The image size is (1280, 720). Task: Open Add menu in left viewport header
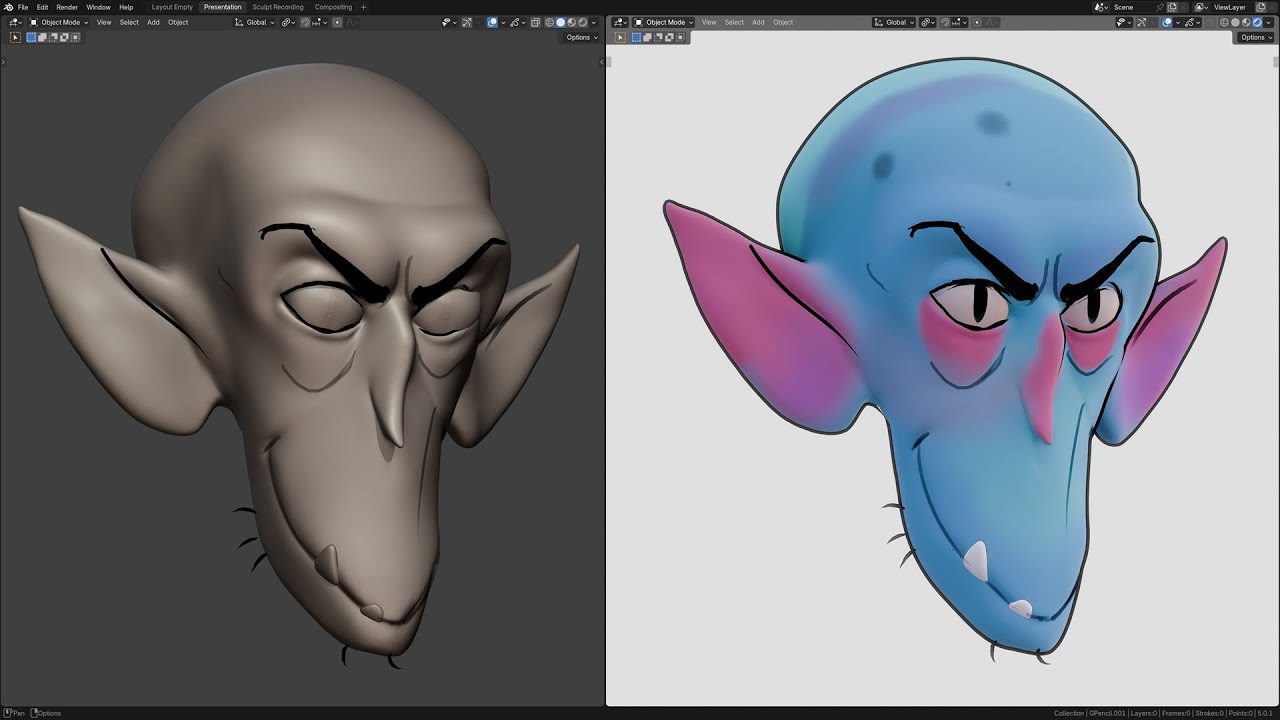pyautogui.click(x=153, y=22)
